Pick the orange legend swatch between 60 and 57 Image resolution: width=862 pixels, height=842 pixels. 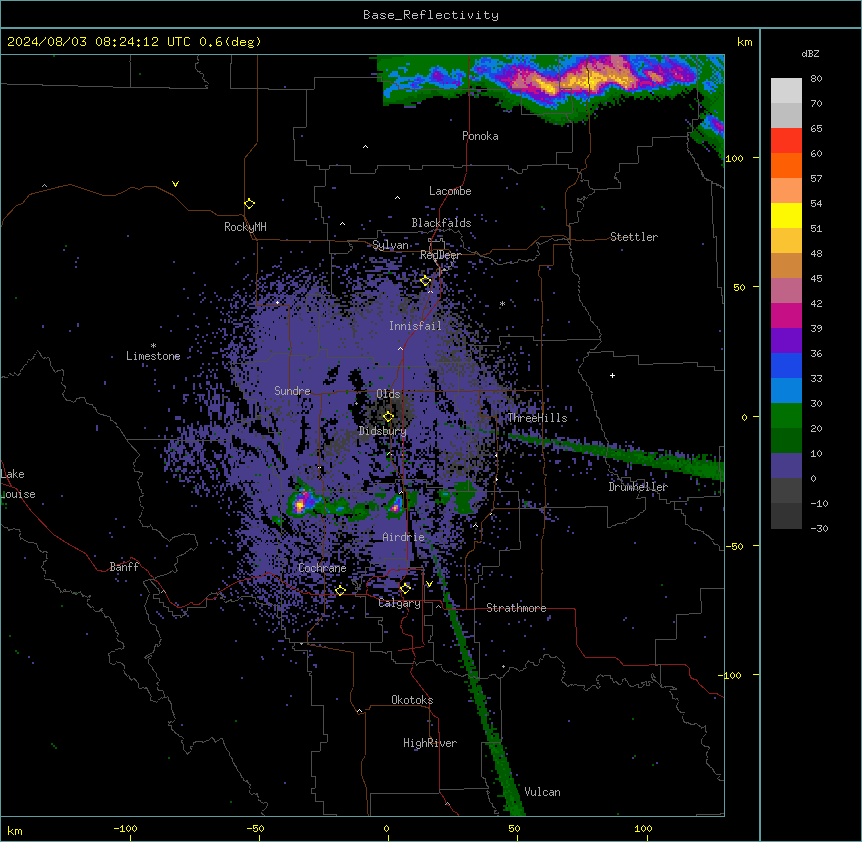point(786,166)
